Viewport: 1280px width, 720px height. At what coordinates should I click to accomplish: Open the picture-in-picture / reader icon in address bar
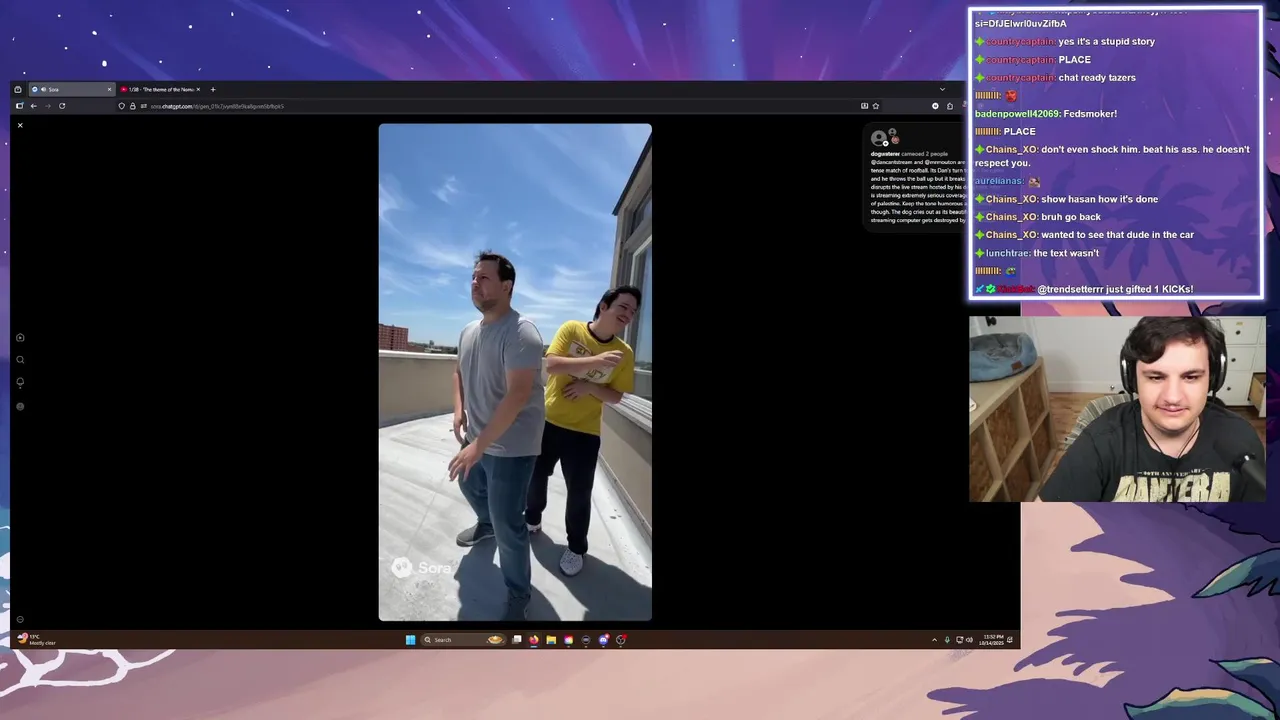864,106
